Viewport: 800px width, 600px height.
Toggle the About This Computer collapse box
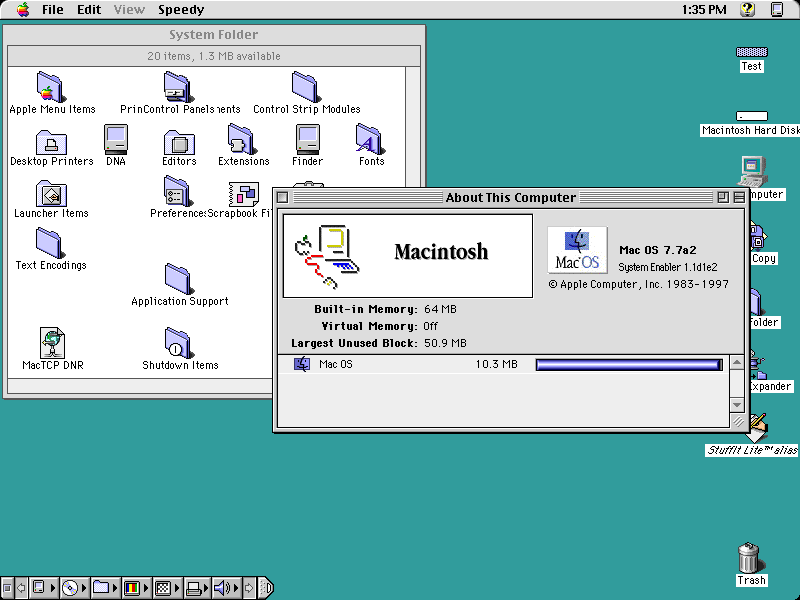point(739,197)
